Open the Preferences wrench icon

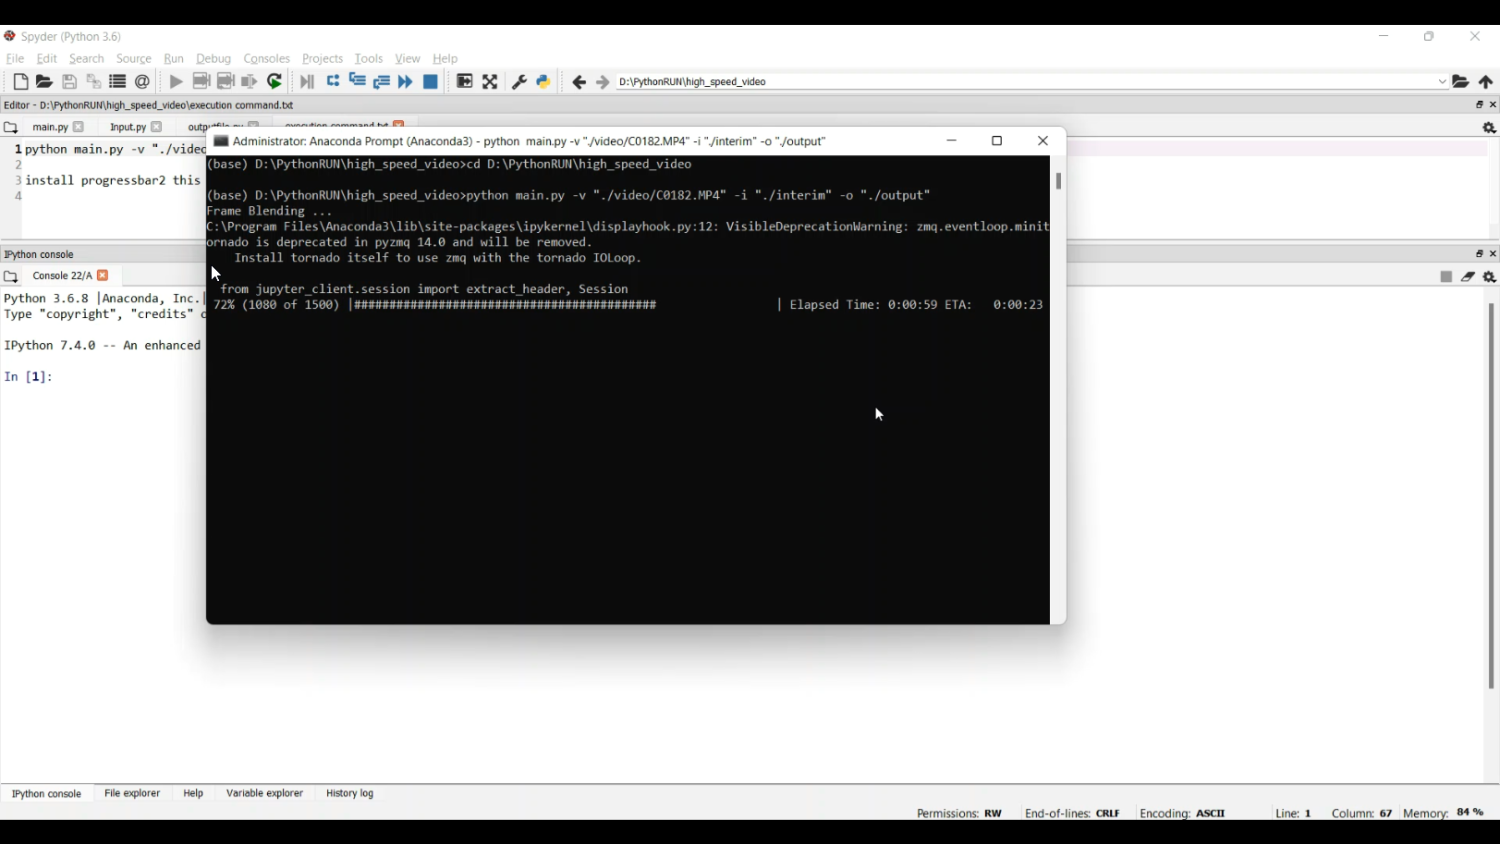tap(519, 82)
